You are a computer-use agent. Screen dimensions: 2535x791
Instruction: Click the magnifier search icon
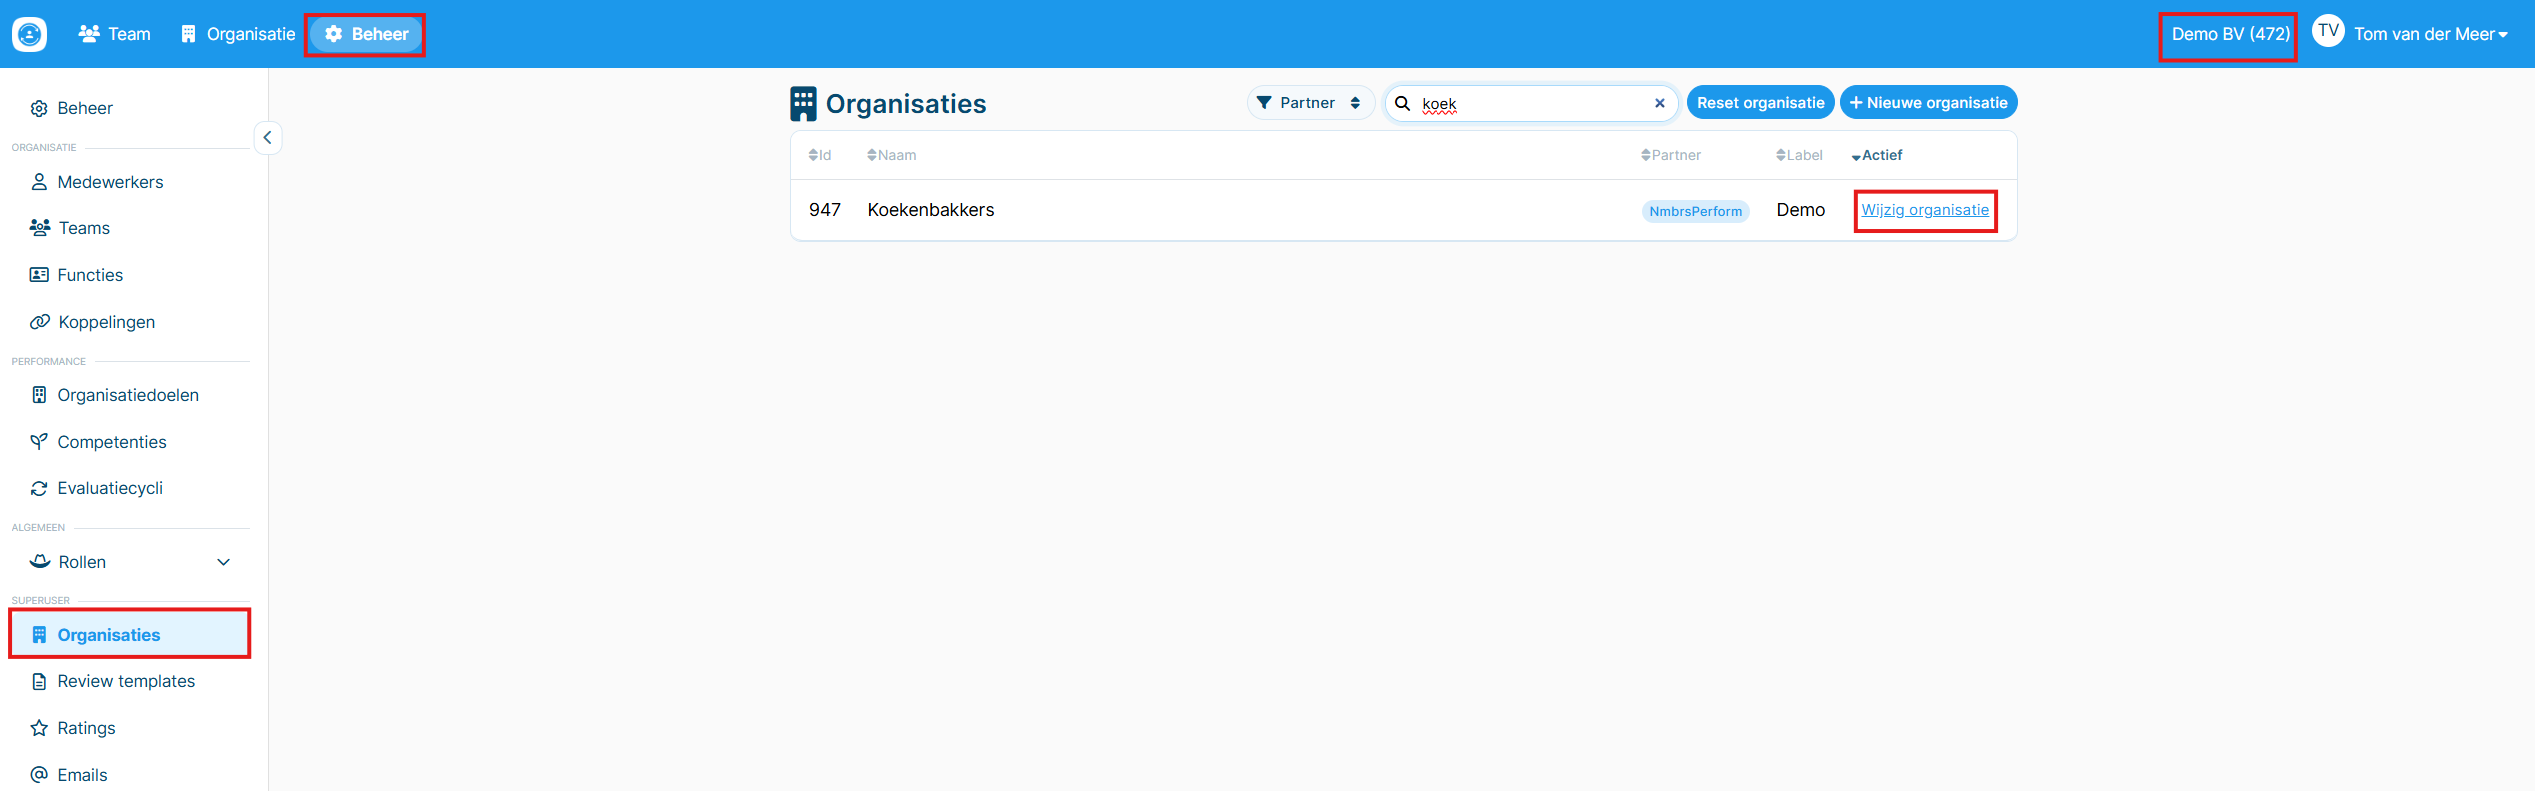pos(1403,103)
